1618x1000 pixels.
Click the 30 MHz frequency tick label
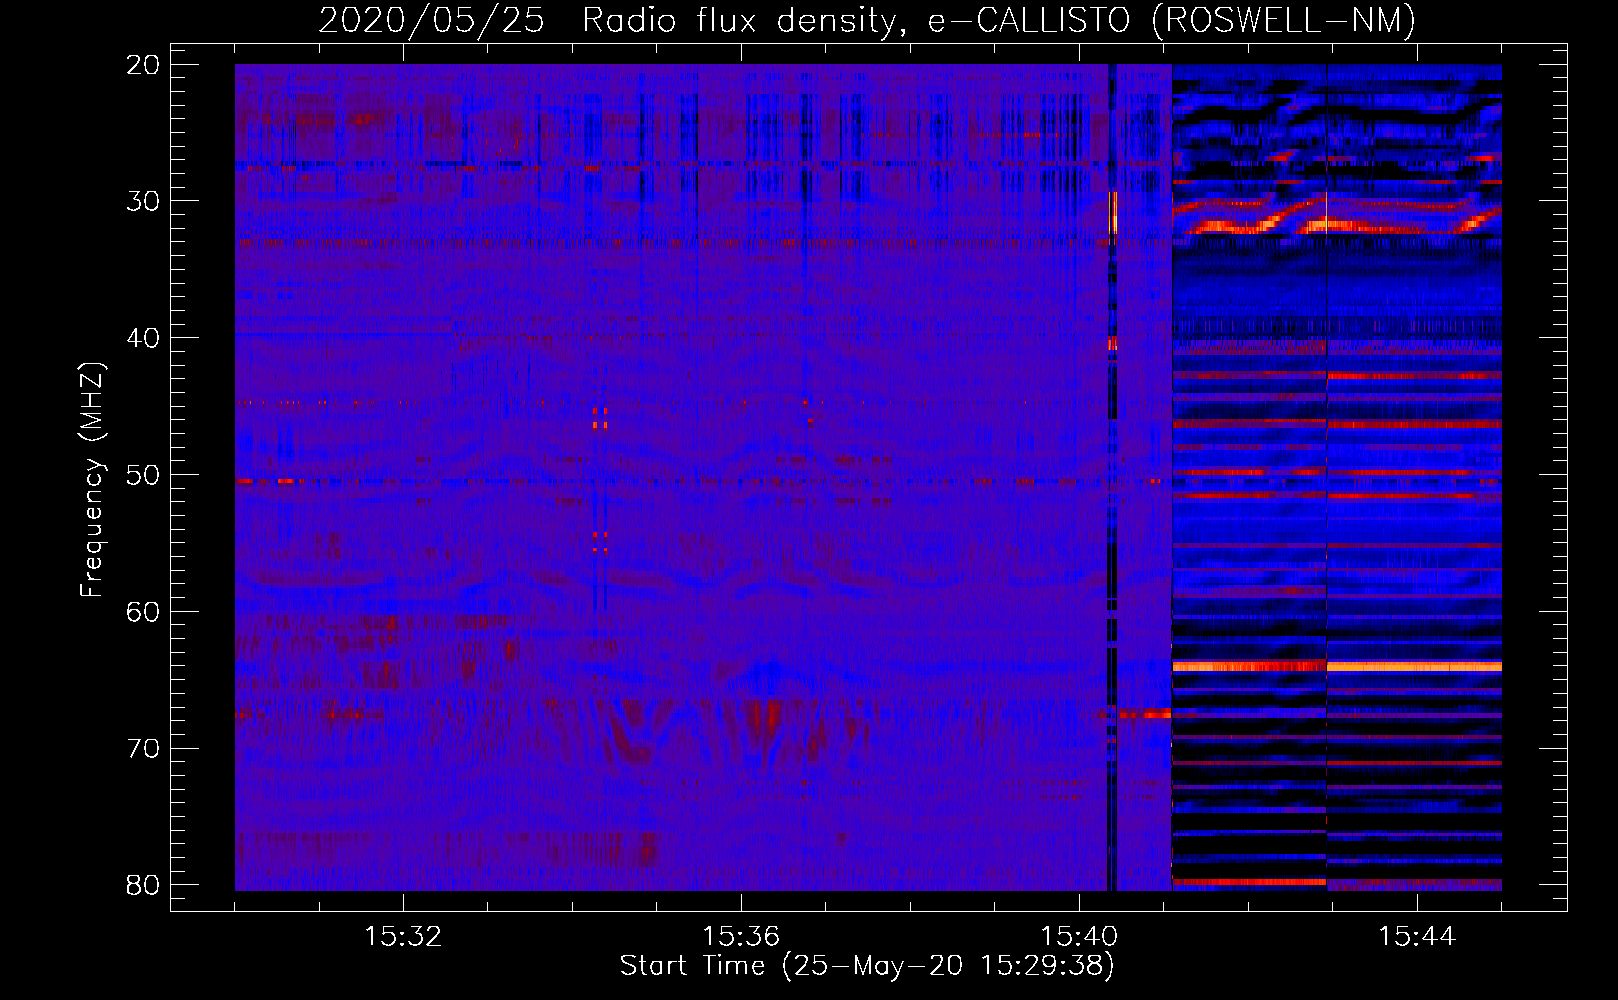[x=143, y=201]
